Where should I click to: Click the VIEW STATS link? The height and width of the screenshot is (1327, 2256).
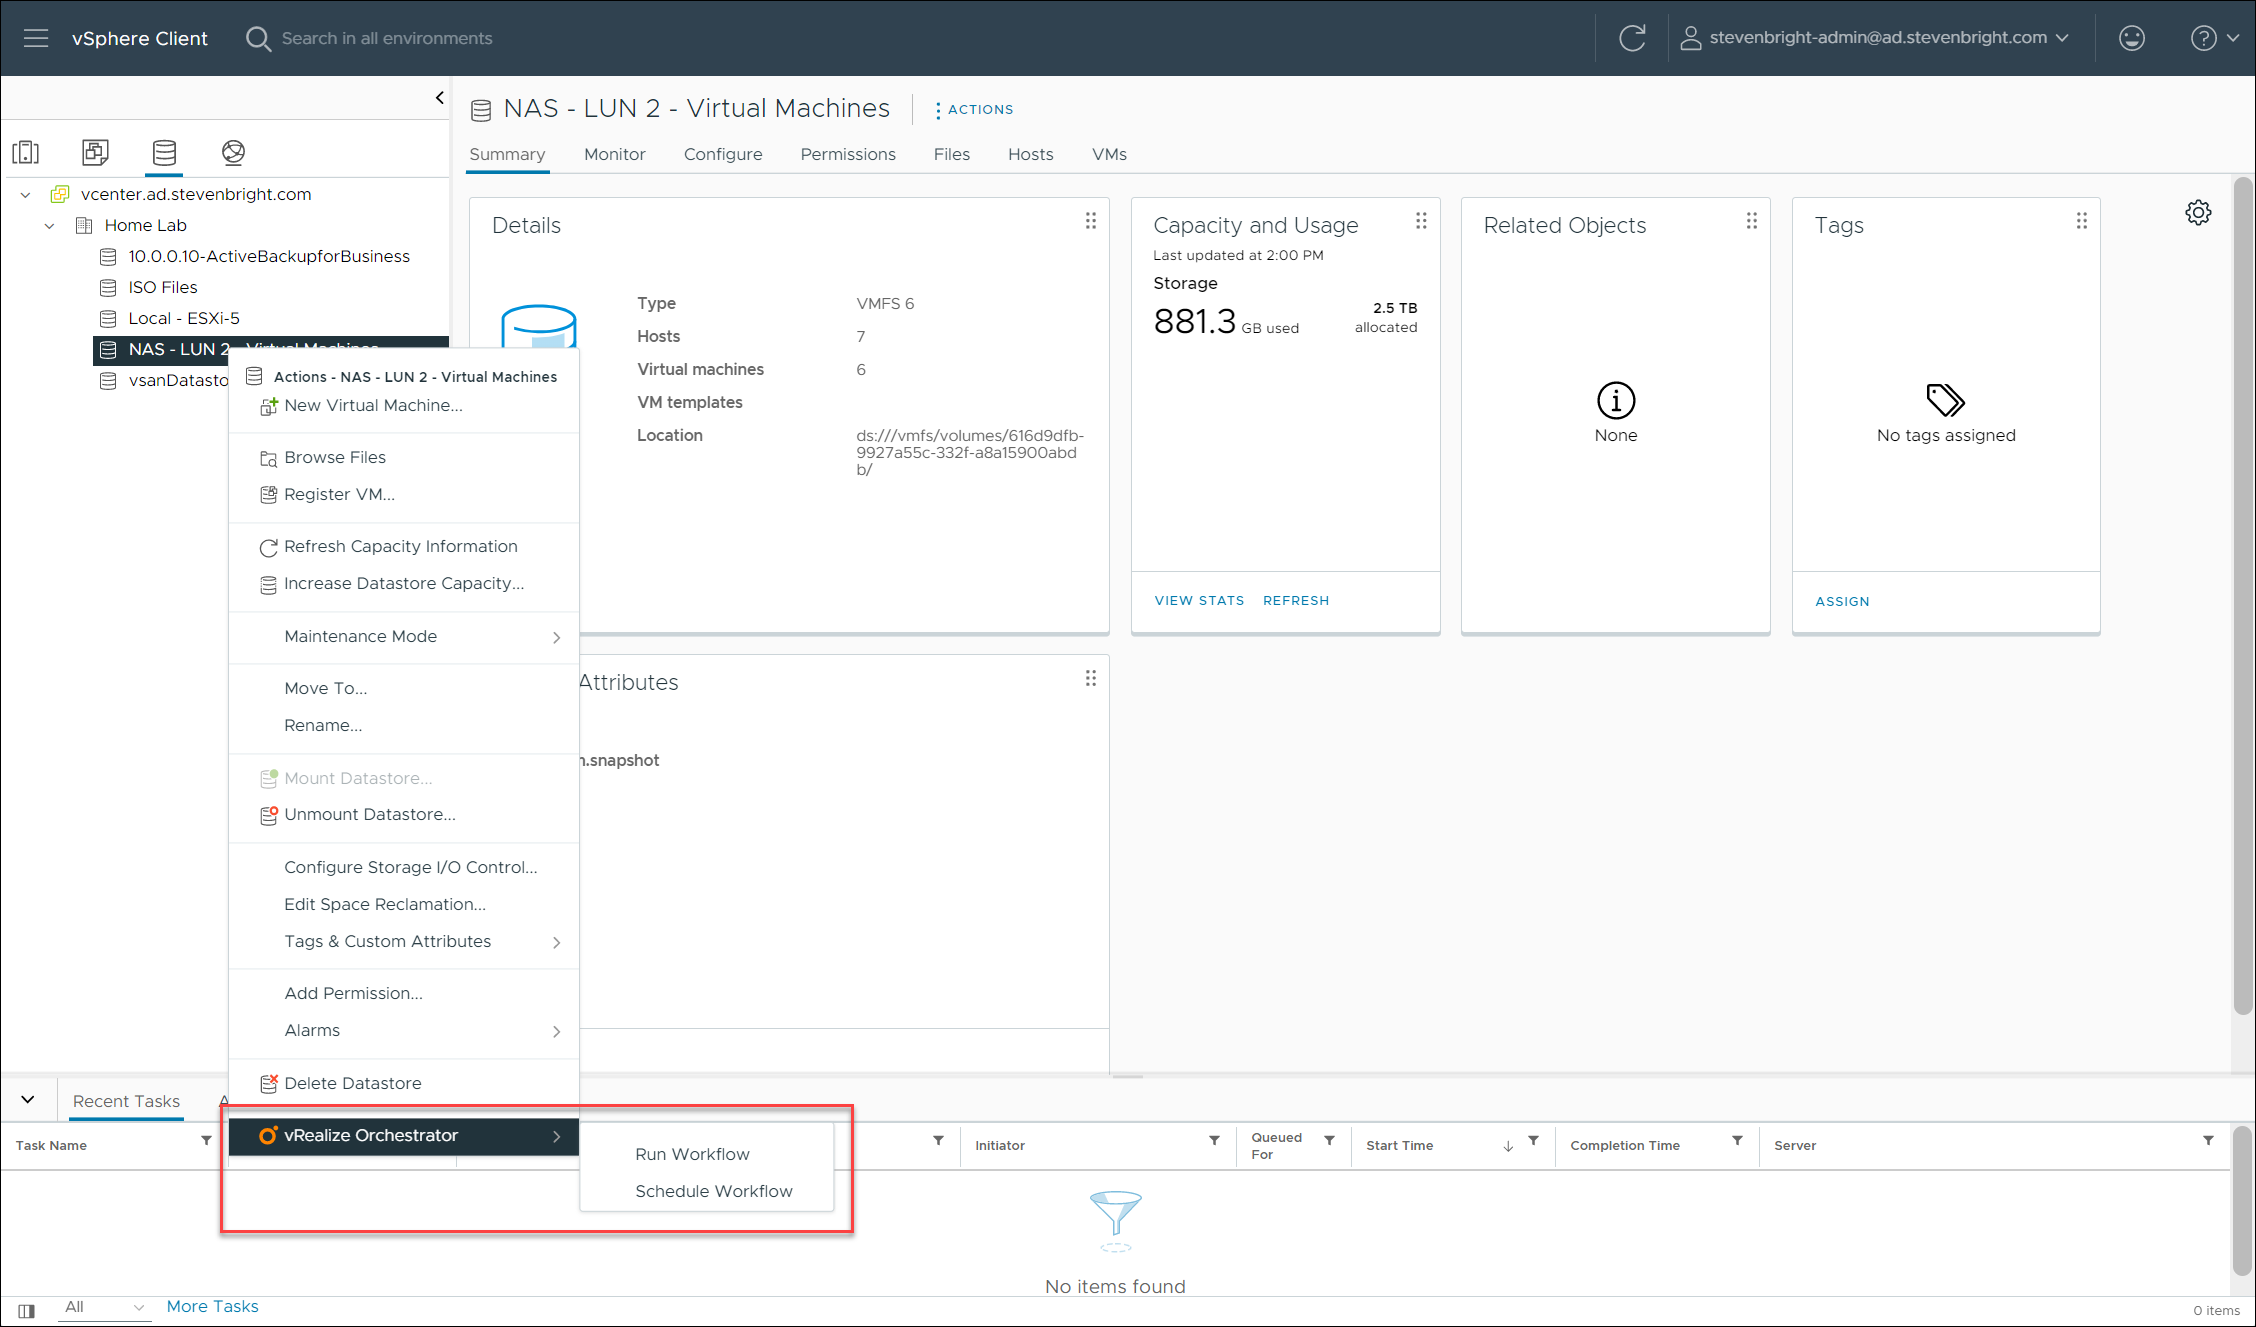1199,600
